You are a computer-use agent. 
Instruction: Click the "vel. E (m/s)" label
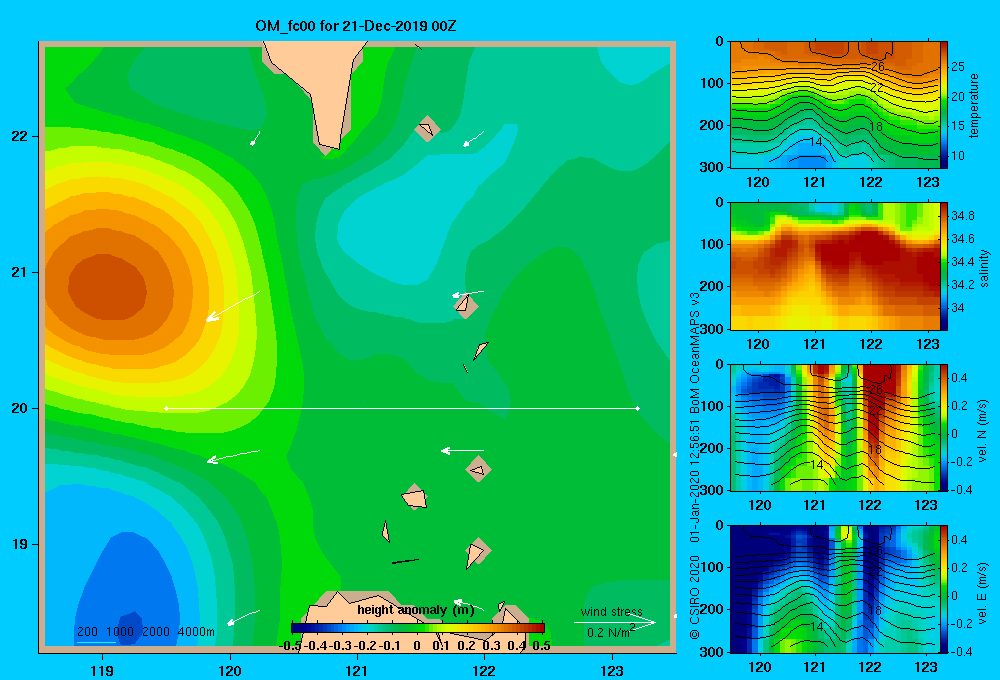tap(982, 593)
